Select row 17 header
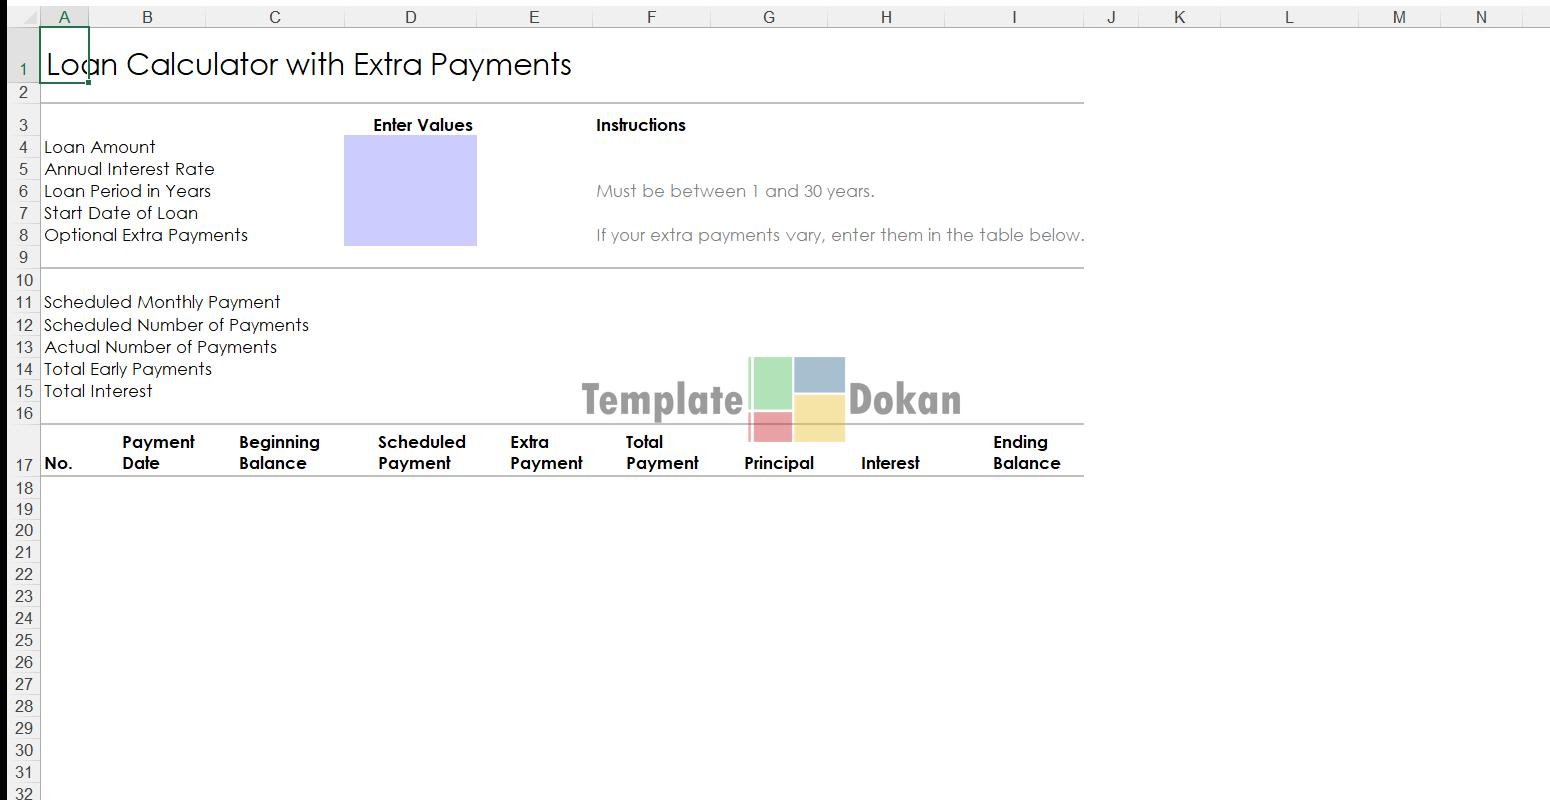The image size is (1550, 800). click(x=23, y=464)
